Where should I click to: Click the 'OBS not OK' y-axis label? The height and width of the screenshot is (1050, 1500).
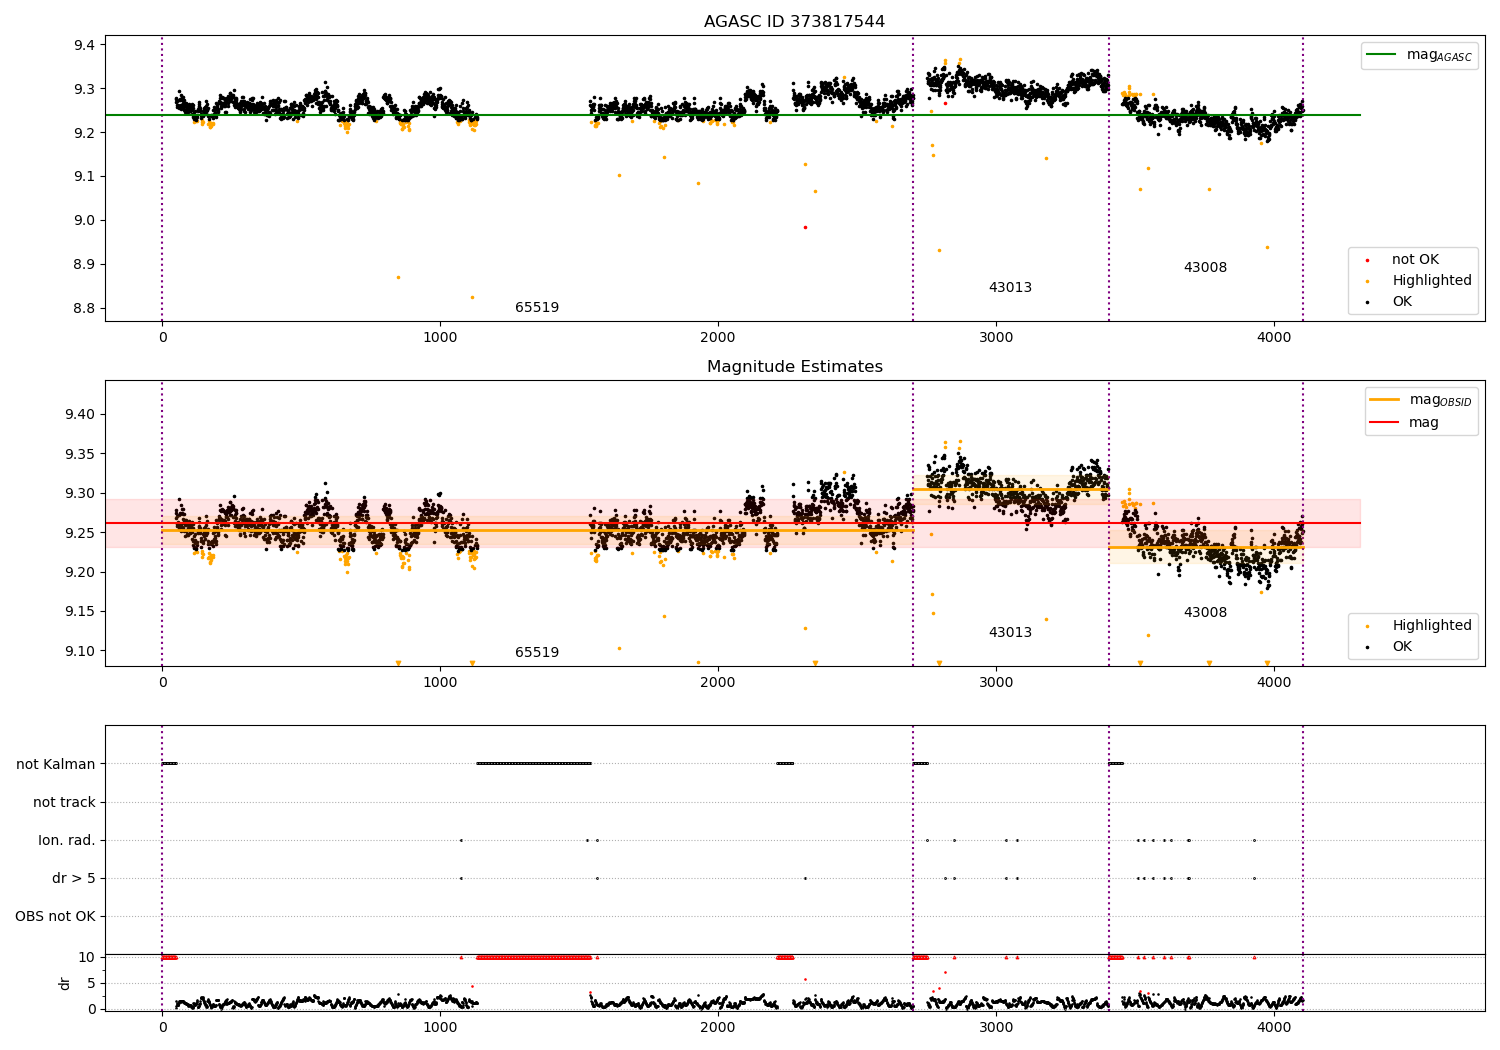click(x=56, y=917)
